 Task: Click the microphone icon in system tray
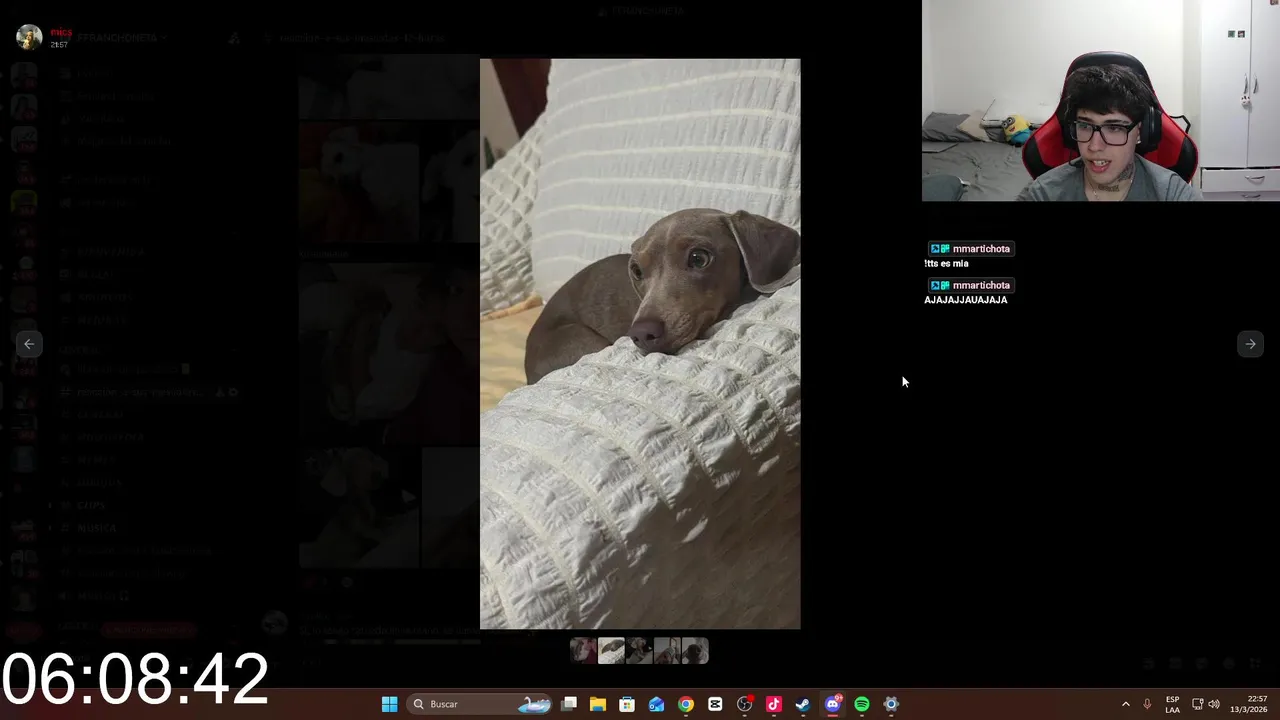pos(1147,704)
